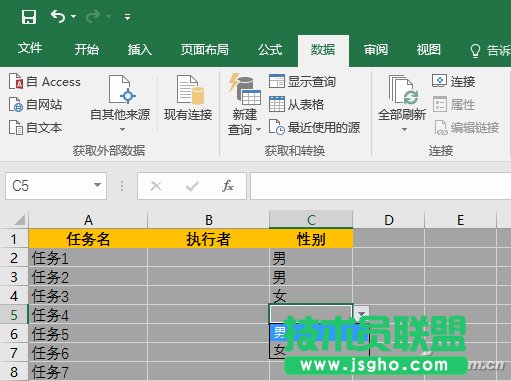The image size is (511, 381).
Task: Open the Name Box dropdown arrow
Action: [97, 185]
